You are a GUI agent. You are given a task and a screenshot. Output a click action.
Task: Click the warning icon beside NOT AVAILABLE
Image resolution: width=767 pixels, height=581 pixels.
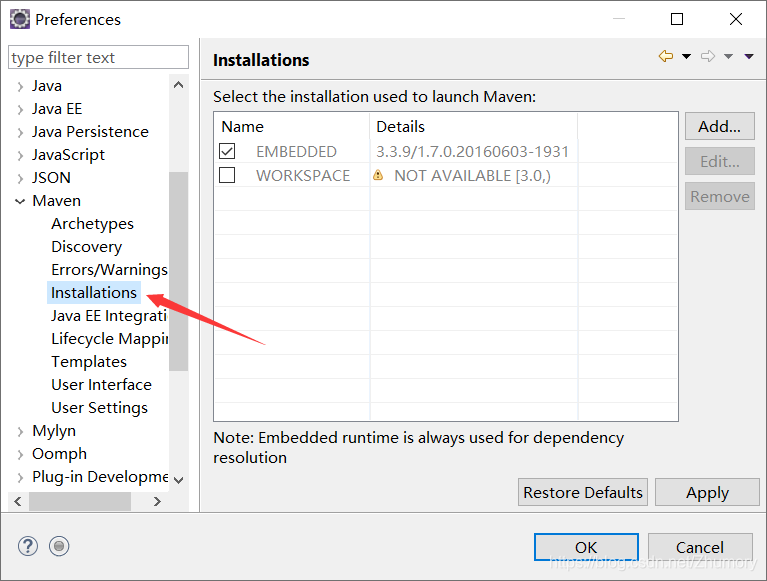(378, 175)
